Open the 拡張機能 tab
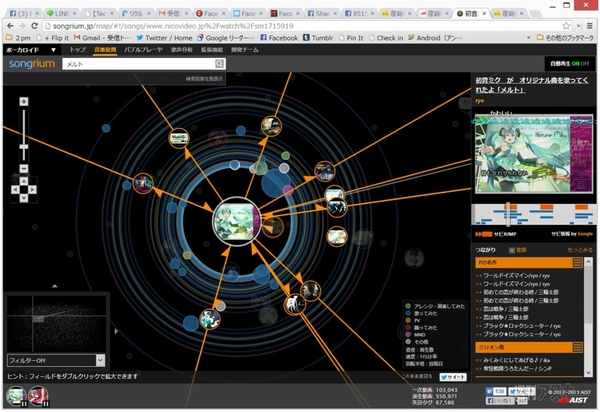The height and width of the screenshot is (412, 600). pos(212,50)
